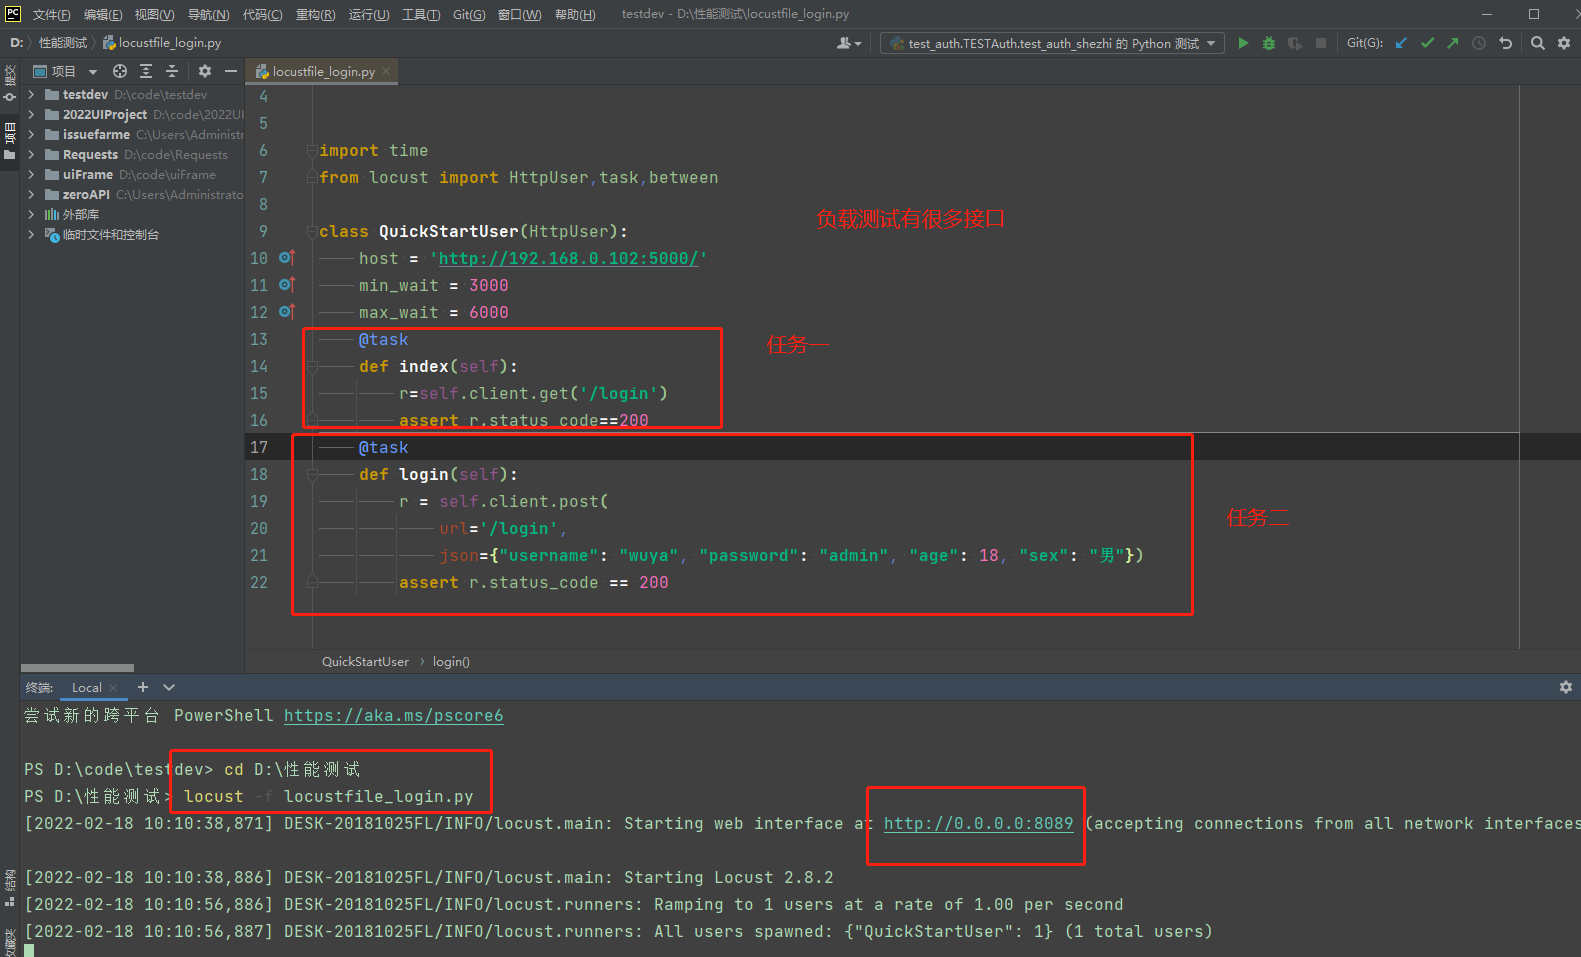The image size is (1581, 957).
Task: Open the terminal sessions dropdown arrow
Action: coord(169,687)
